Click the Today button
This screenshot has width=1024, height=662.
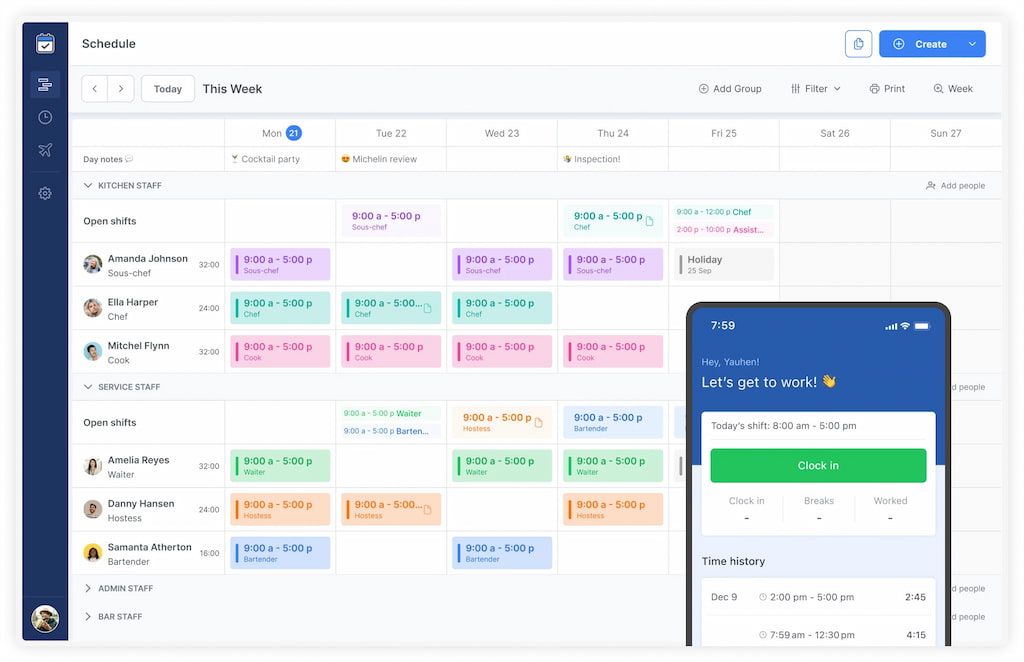[168, 89]
